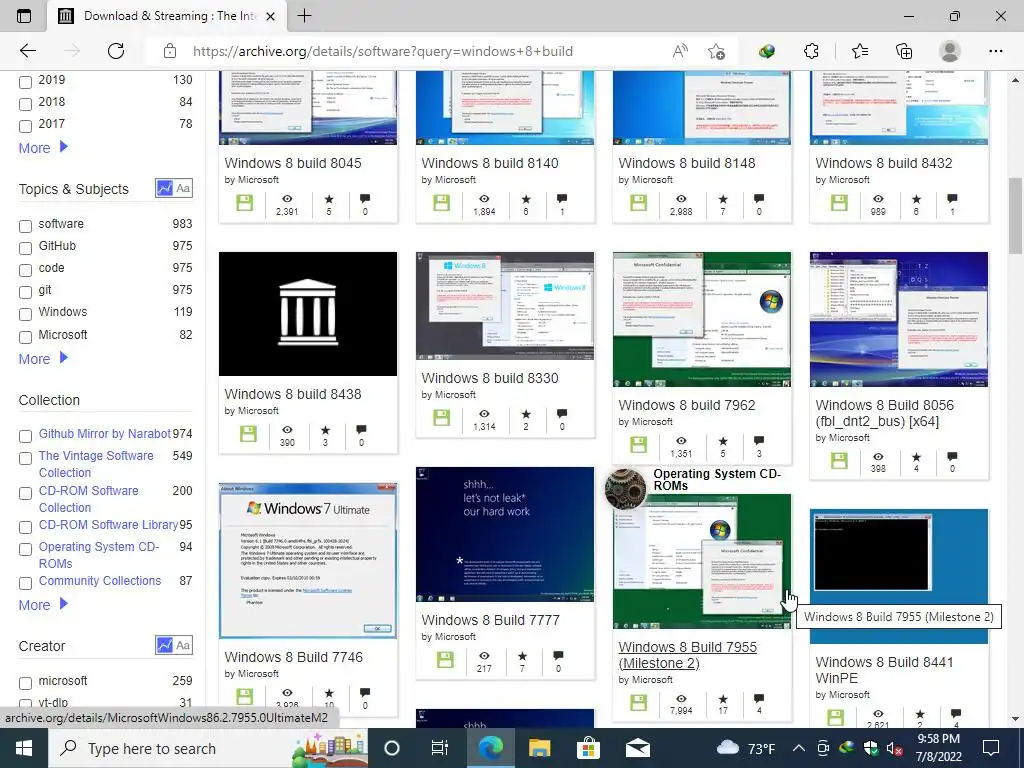Sort Creator list alphabetically (Aa)
This screenshot has width=1024, height=768.
(x=184, y=645)
